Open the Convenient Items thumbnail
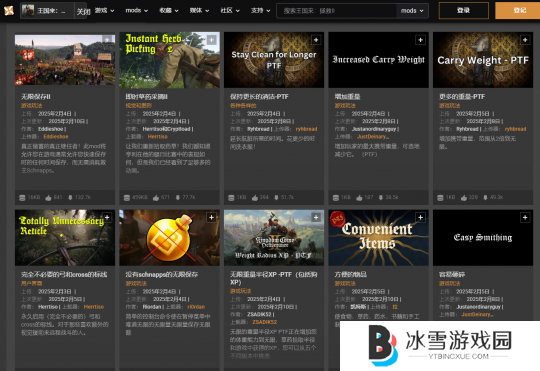The height and width of the screenshot is (371, 540). click(x=378, y=238)
